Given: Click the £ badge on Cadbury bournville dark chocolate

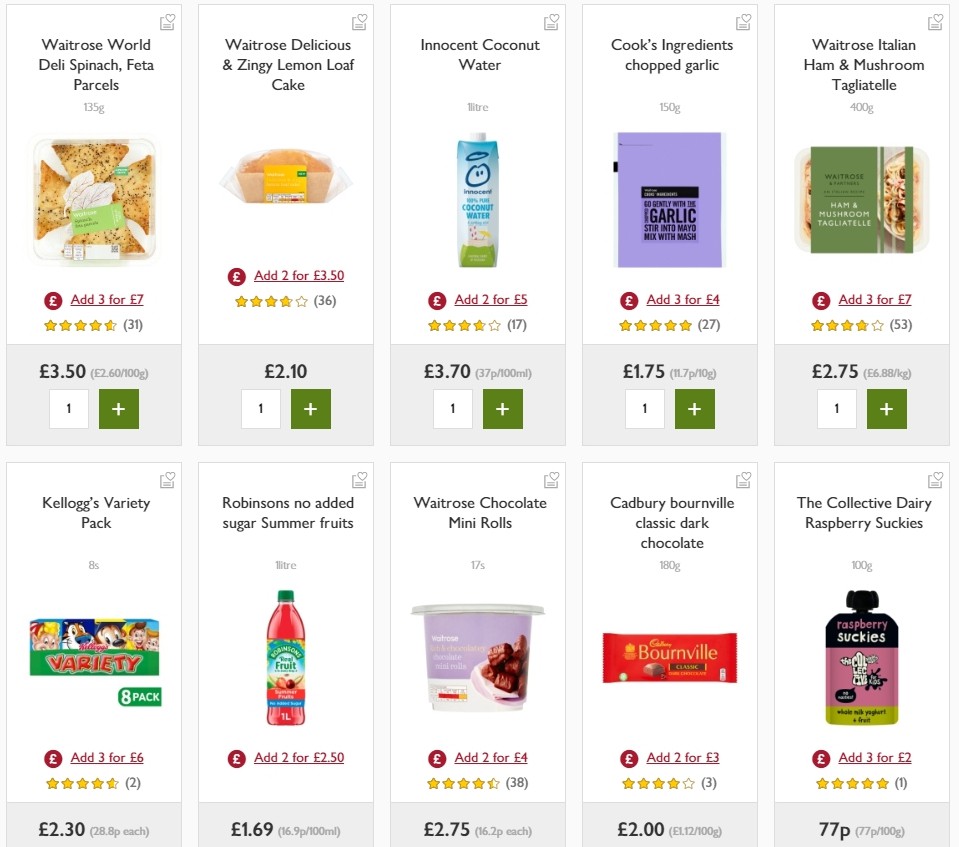Looking at the screenshot, I should point(628,757).
